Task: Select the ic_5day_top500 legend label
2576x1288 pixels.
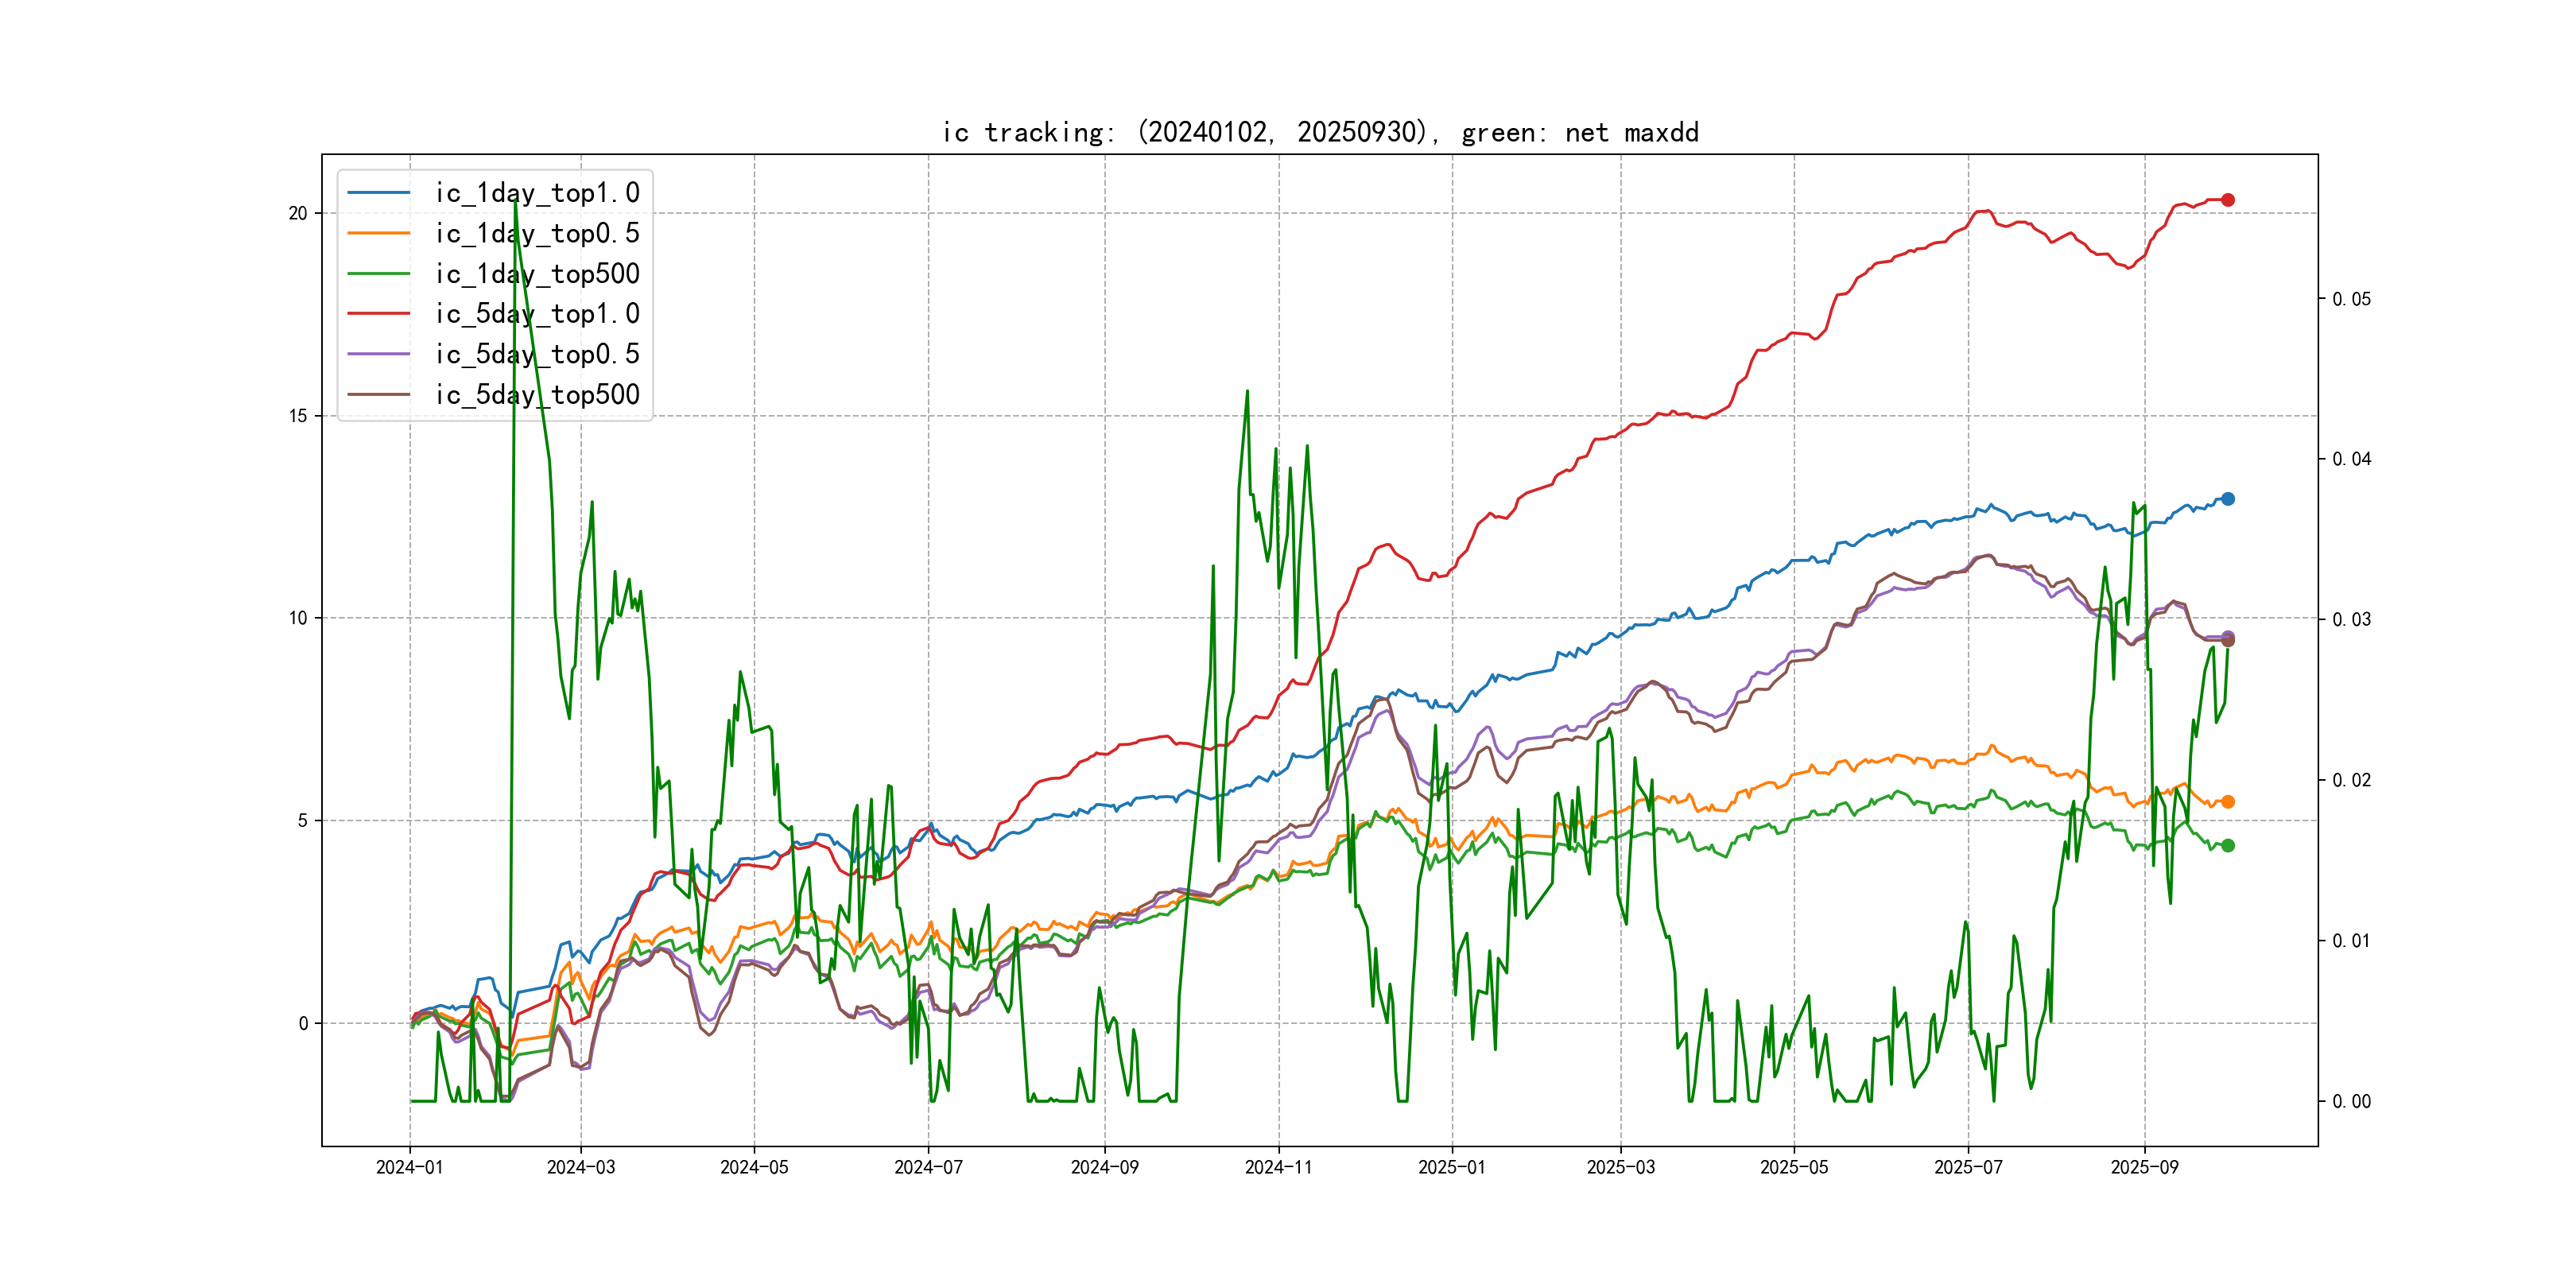Action: (537, 395)
